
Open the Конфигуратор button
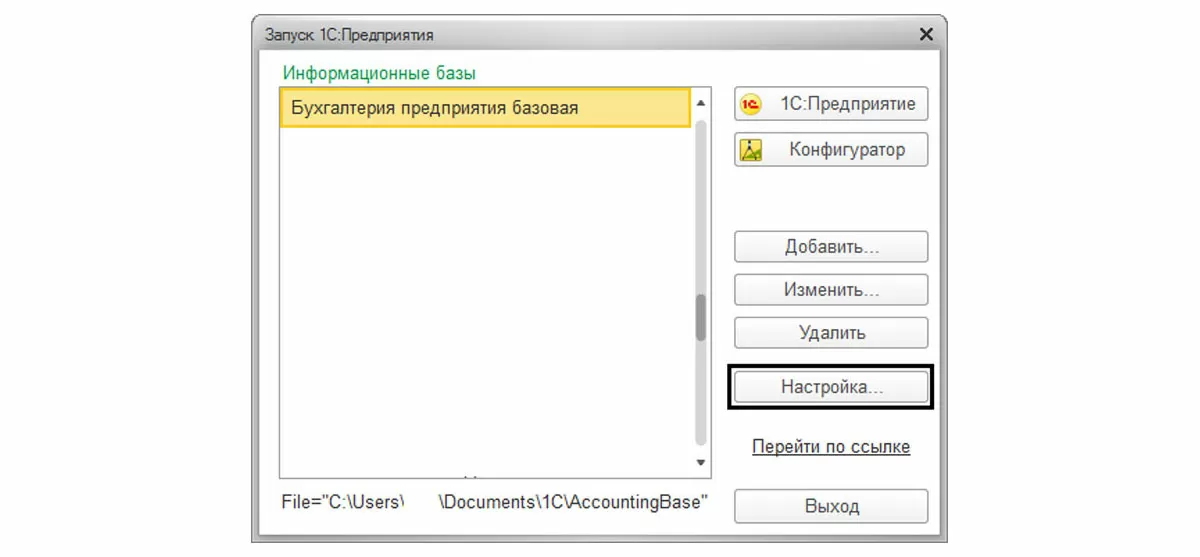(831, 150)
